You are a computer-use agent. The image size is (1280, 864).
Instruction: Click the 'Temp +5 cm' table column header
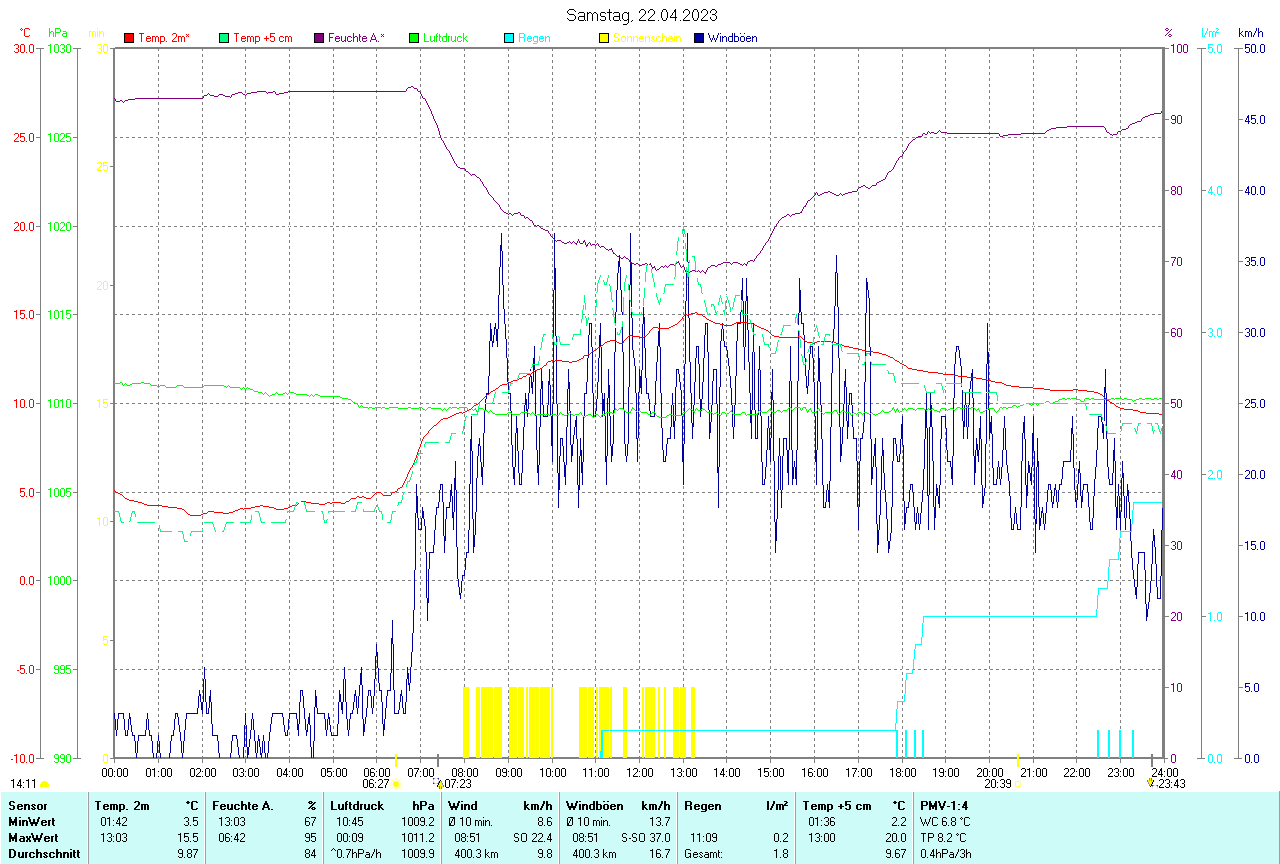(836, 805)
